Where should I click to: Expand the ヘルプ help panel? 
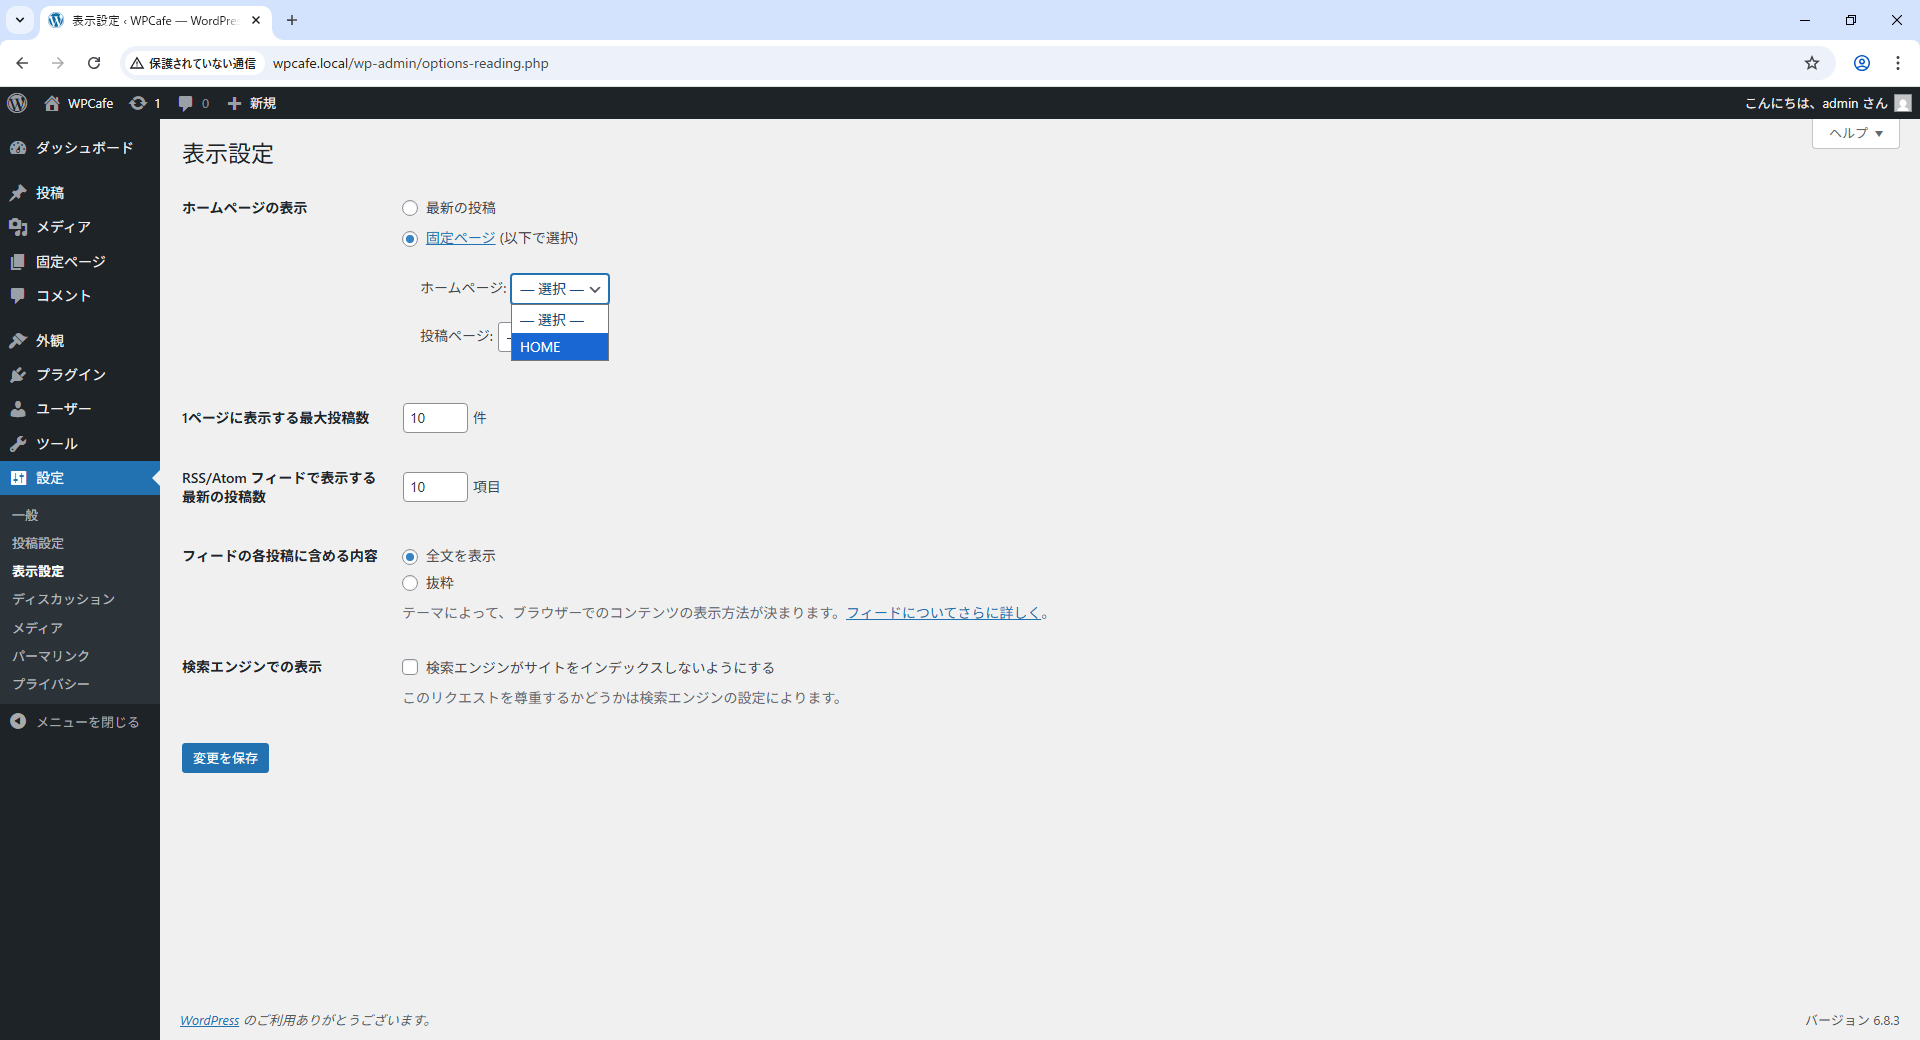coord(1855,133)
